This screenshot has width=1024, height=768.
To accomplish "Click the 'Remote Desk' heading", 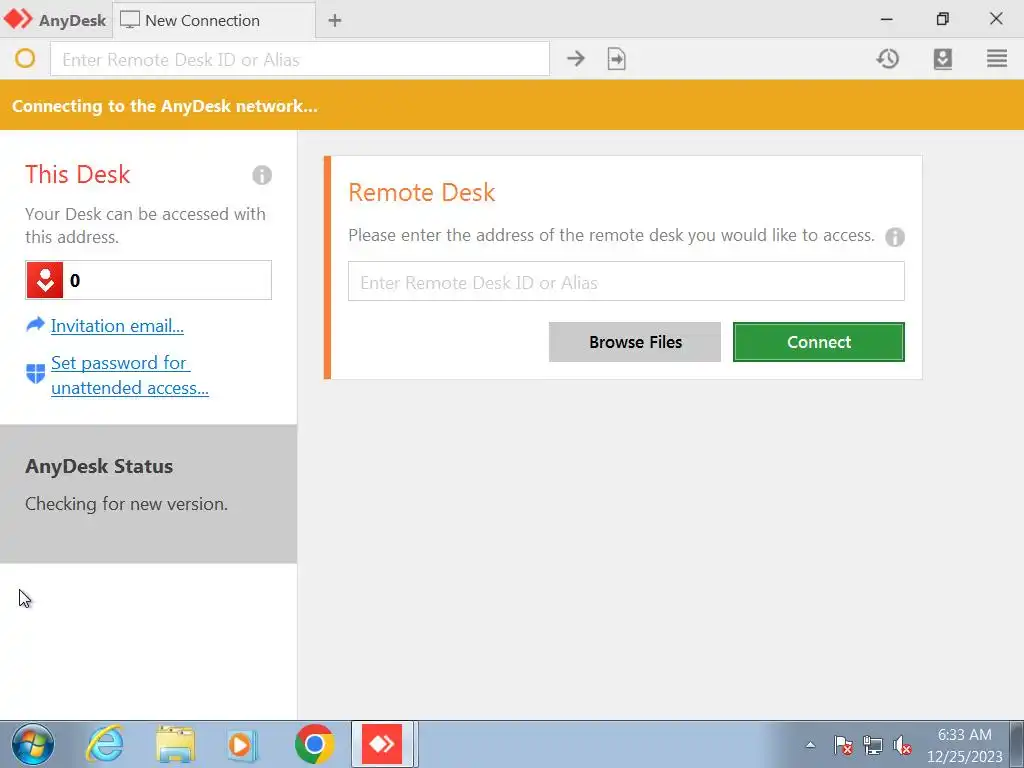I will point(422,192).
